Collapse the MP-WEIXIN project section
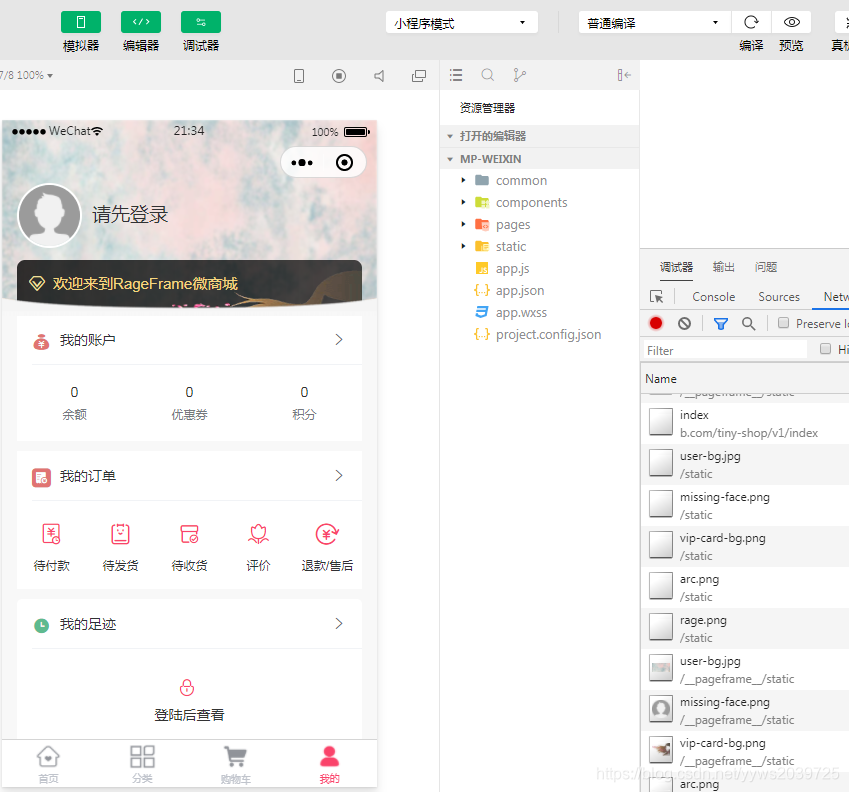849x792 pixels. [x=540, y=159]
